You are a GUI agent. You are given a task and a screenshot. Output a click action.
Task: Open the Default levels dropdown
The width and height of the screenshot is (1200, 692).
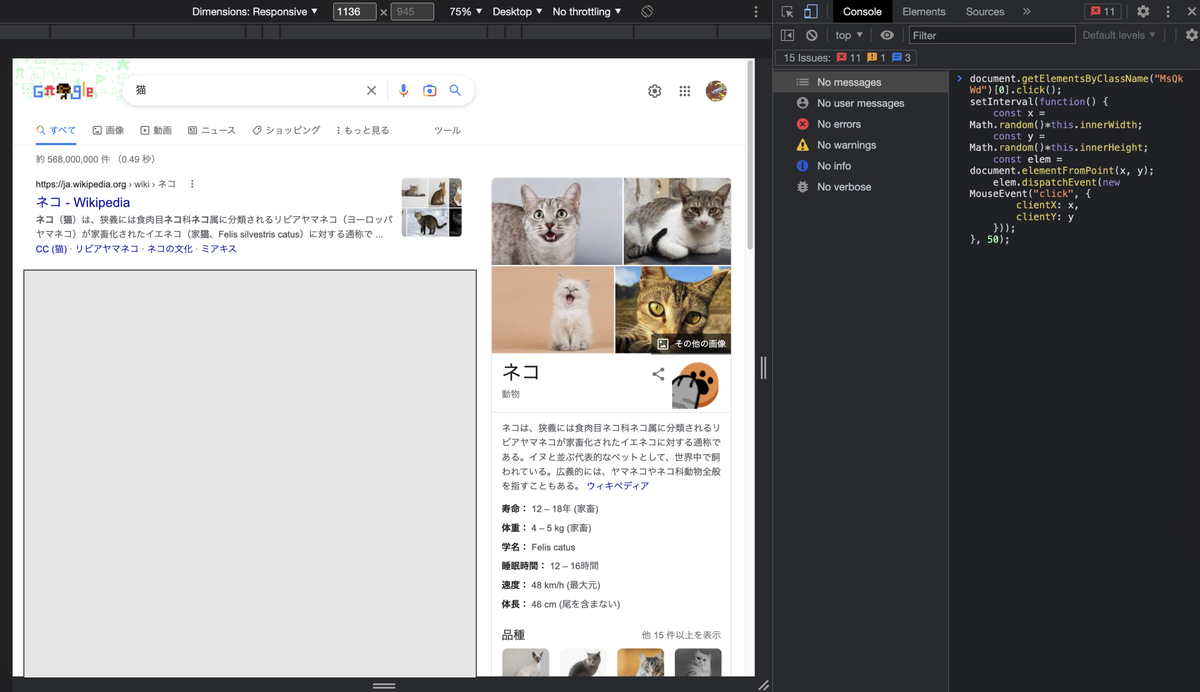click(1119, 35)
